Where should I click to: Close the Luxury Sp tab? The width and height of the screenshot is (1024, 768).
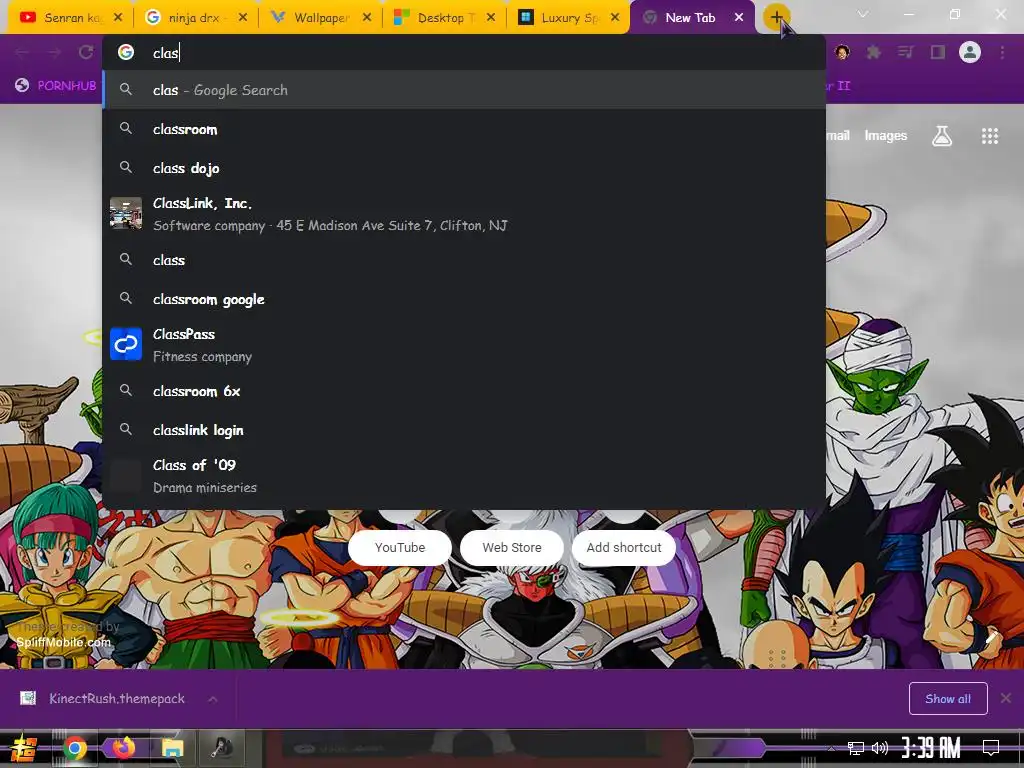(615, 18)
